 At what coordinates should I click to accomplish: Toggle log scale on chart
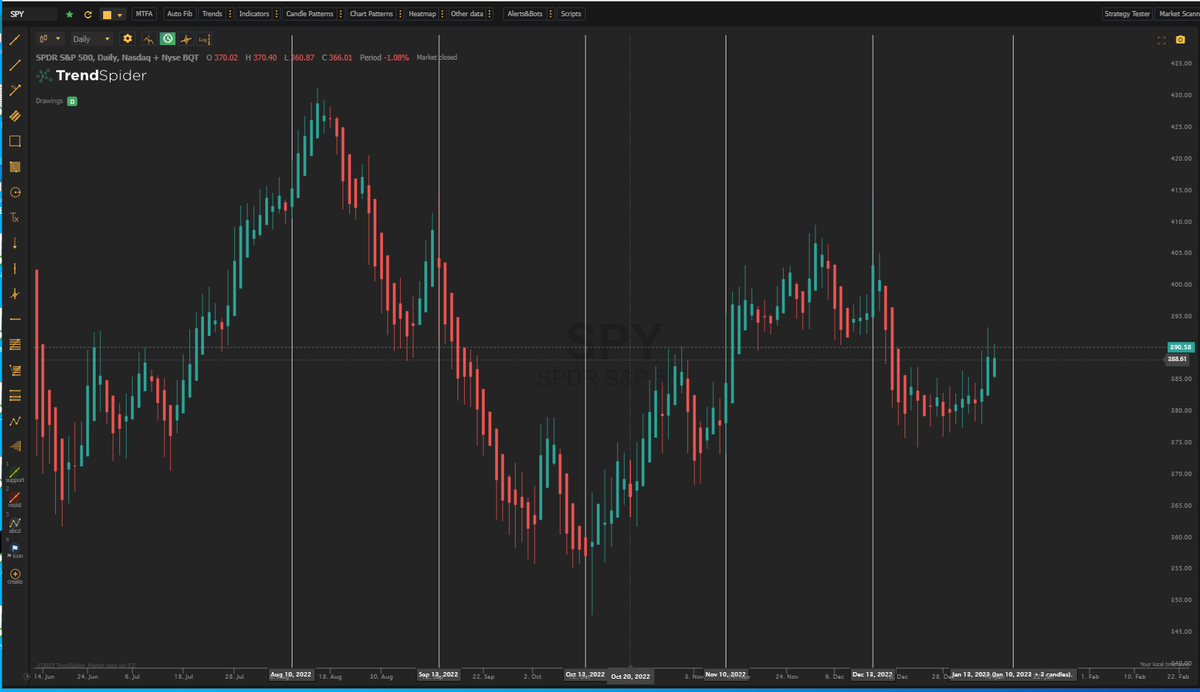(205, 39)
